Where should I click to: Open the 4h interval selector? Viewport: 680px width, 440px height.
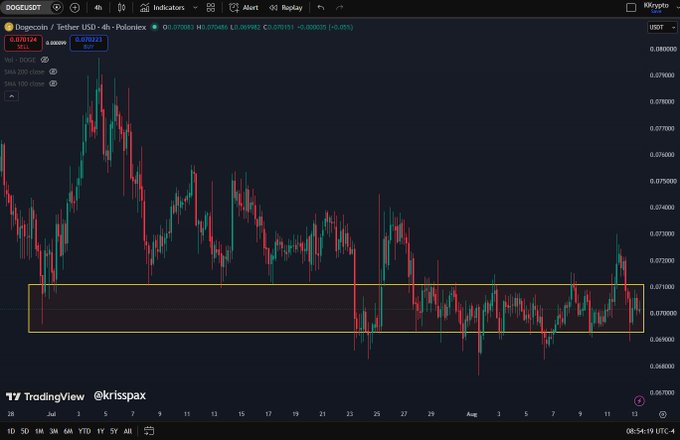coord(98,7)
